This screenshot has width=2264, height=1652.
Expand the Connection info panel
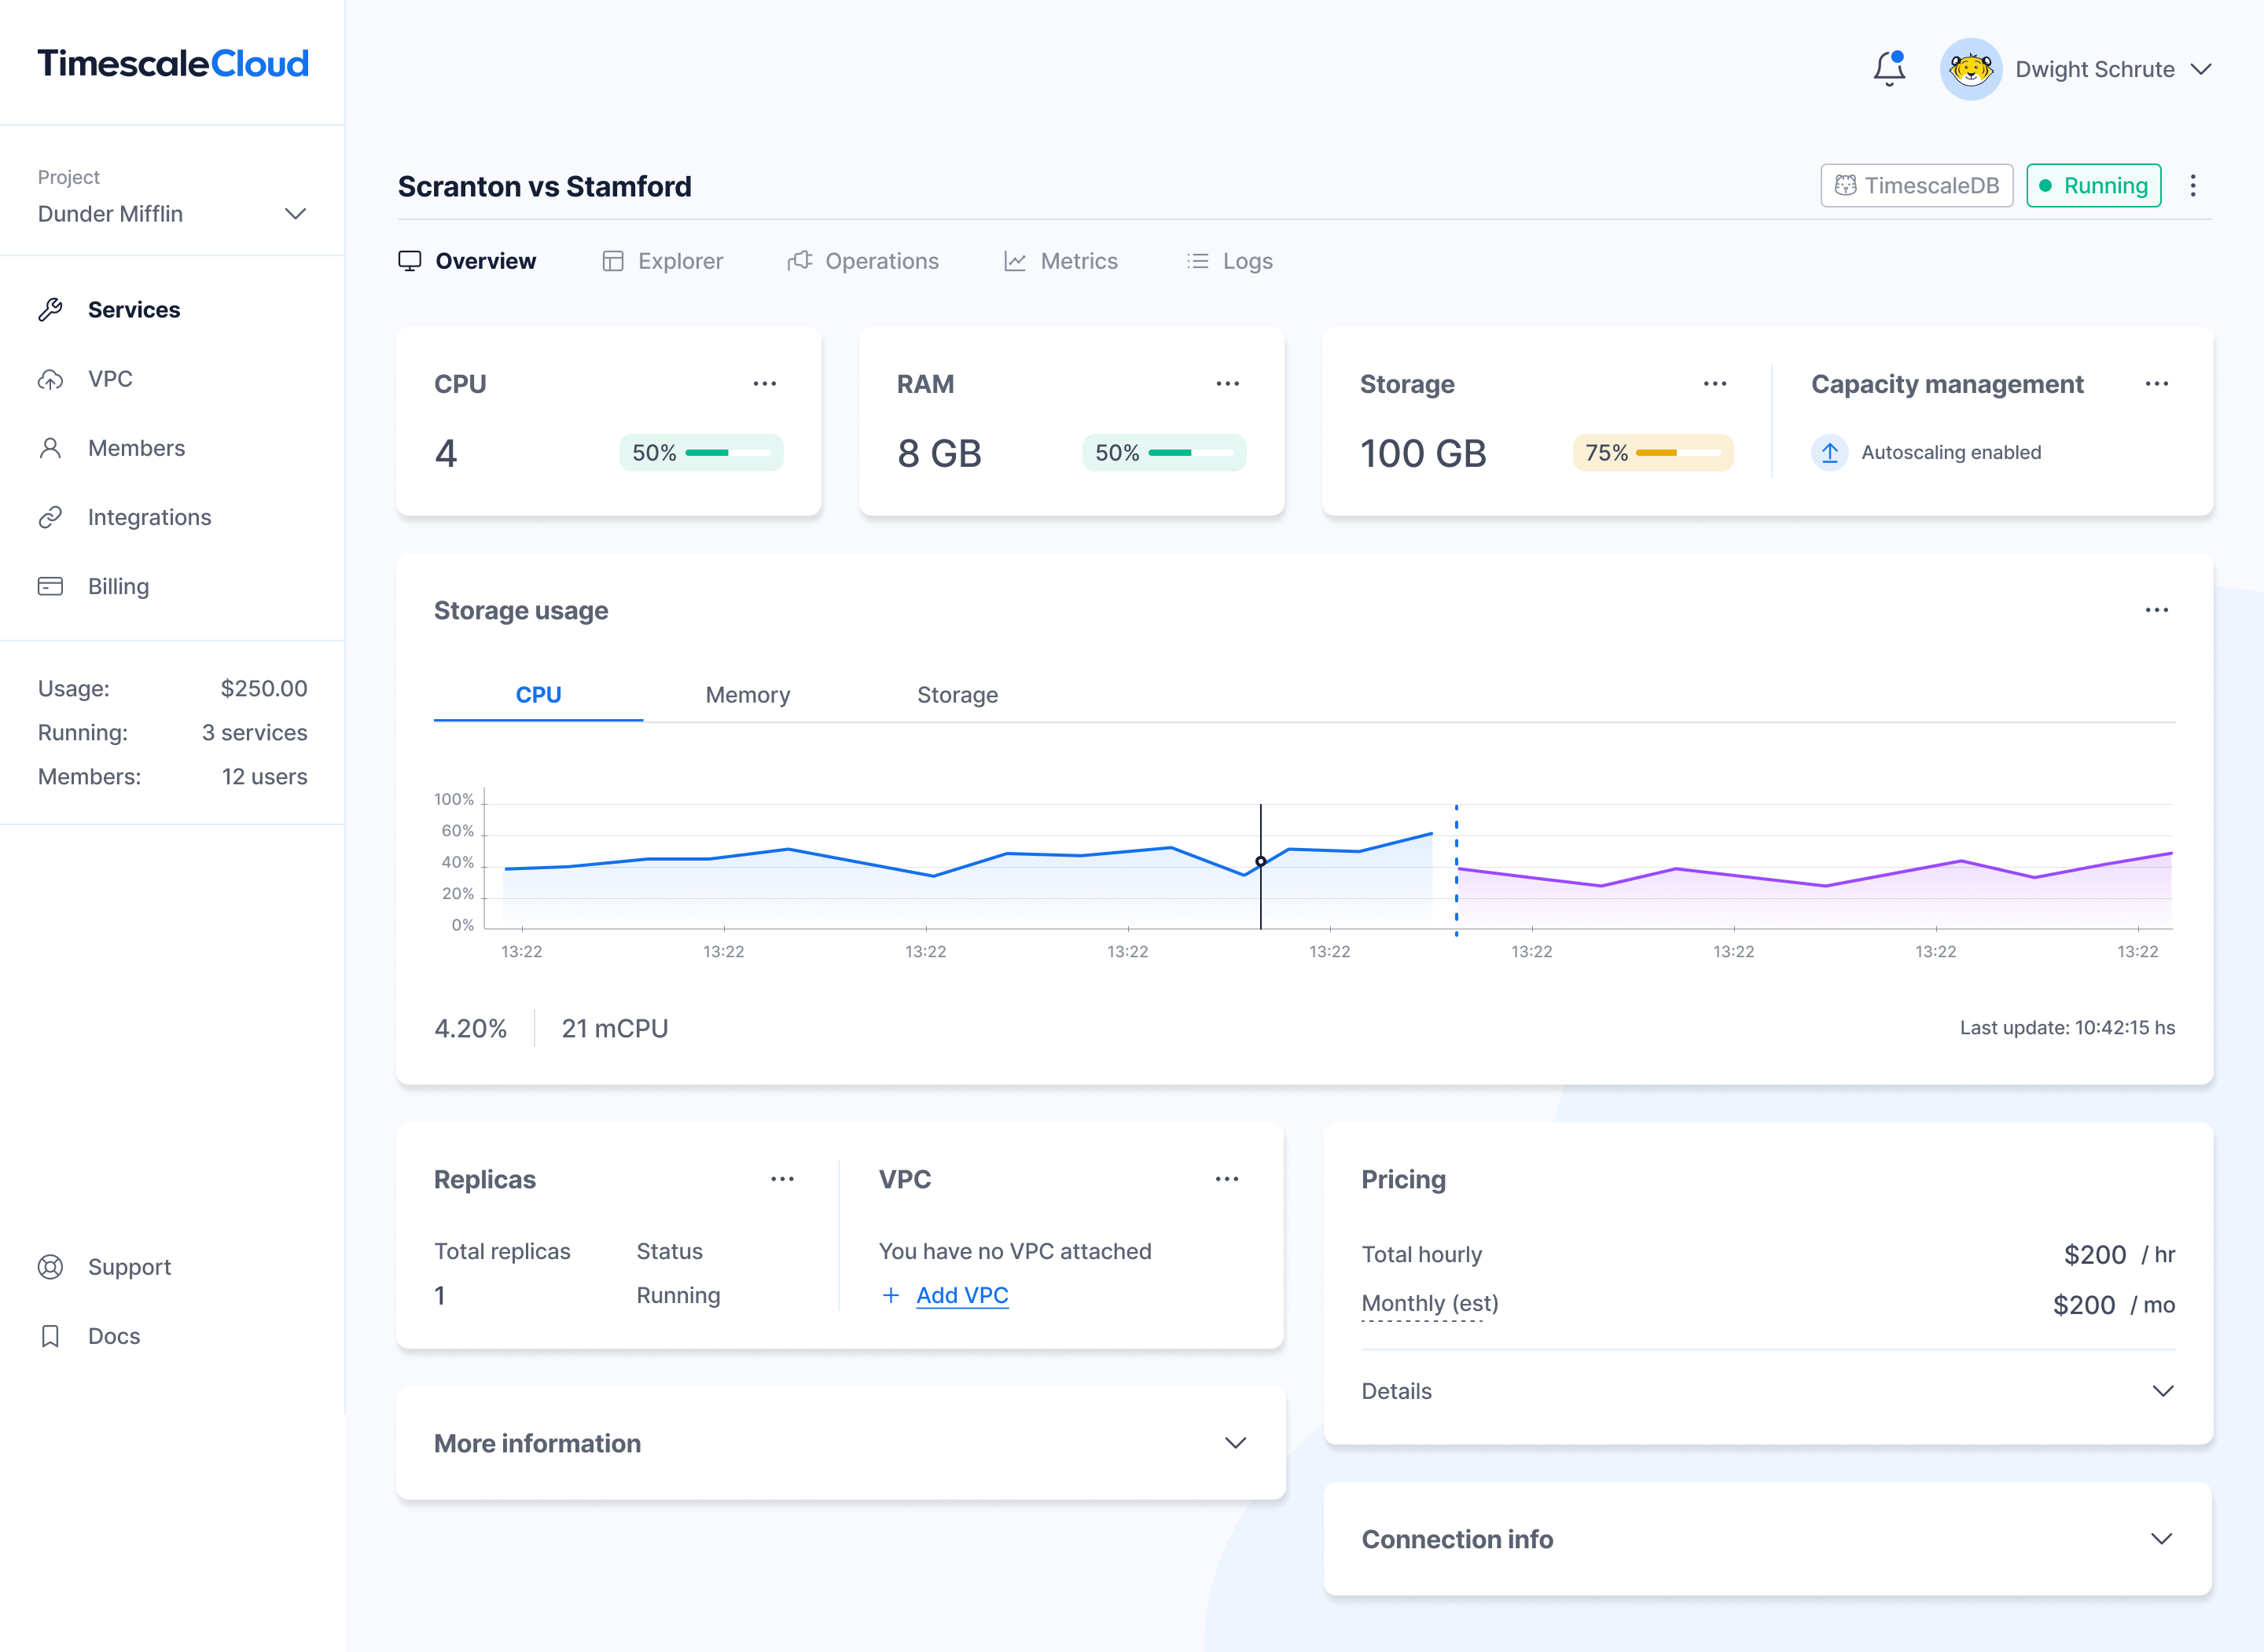[x=2161, y=1539]
